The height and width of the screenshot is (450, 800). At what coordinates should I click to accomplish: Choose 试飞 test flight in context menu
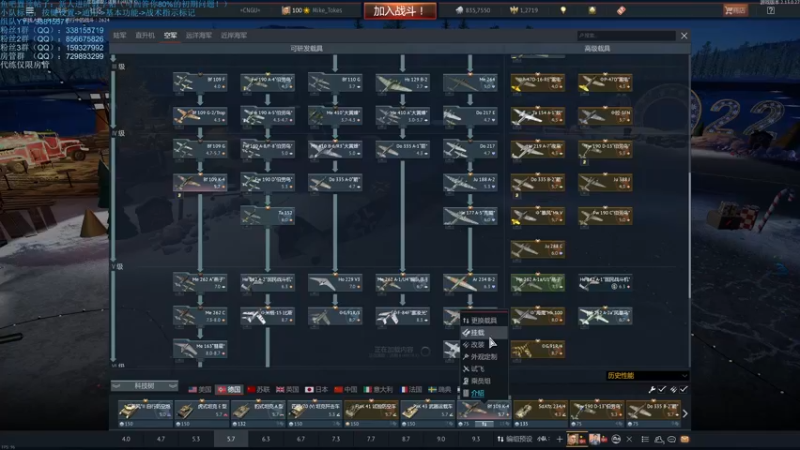[484, 369]
